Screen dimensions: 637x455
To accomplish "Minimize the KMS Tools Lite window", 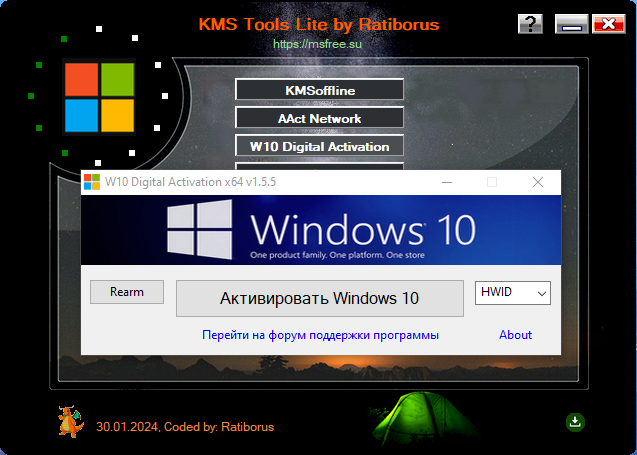I will [x=571, y=24].
